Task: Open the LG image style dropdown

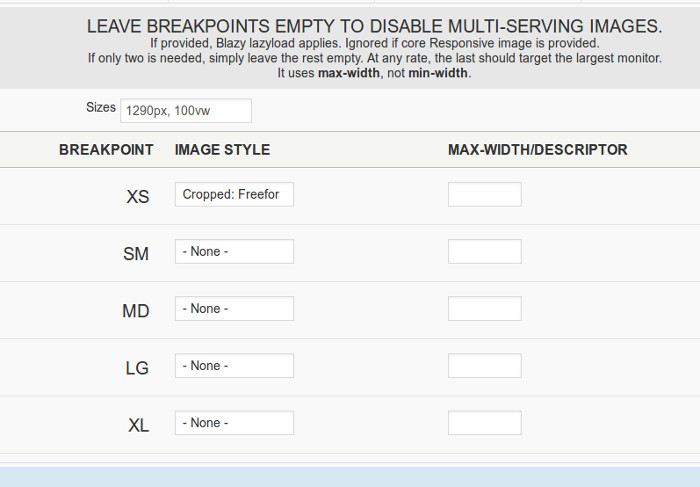Action: 234,366
